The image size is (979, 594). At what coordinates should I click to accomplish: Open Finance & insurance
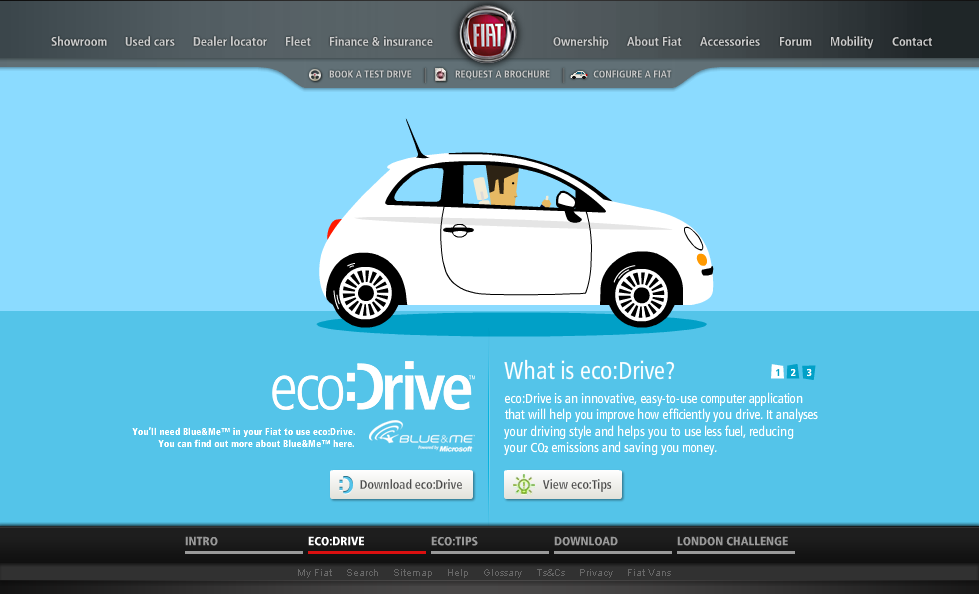tap(381, 42)
